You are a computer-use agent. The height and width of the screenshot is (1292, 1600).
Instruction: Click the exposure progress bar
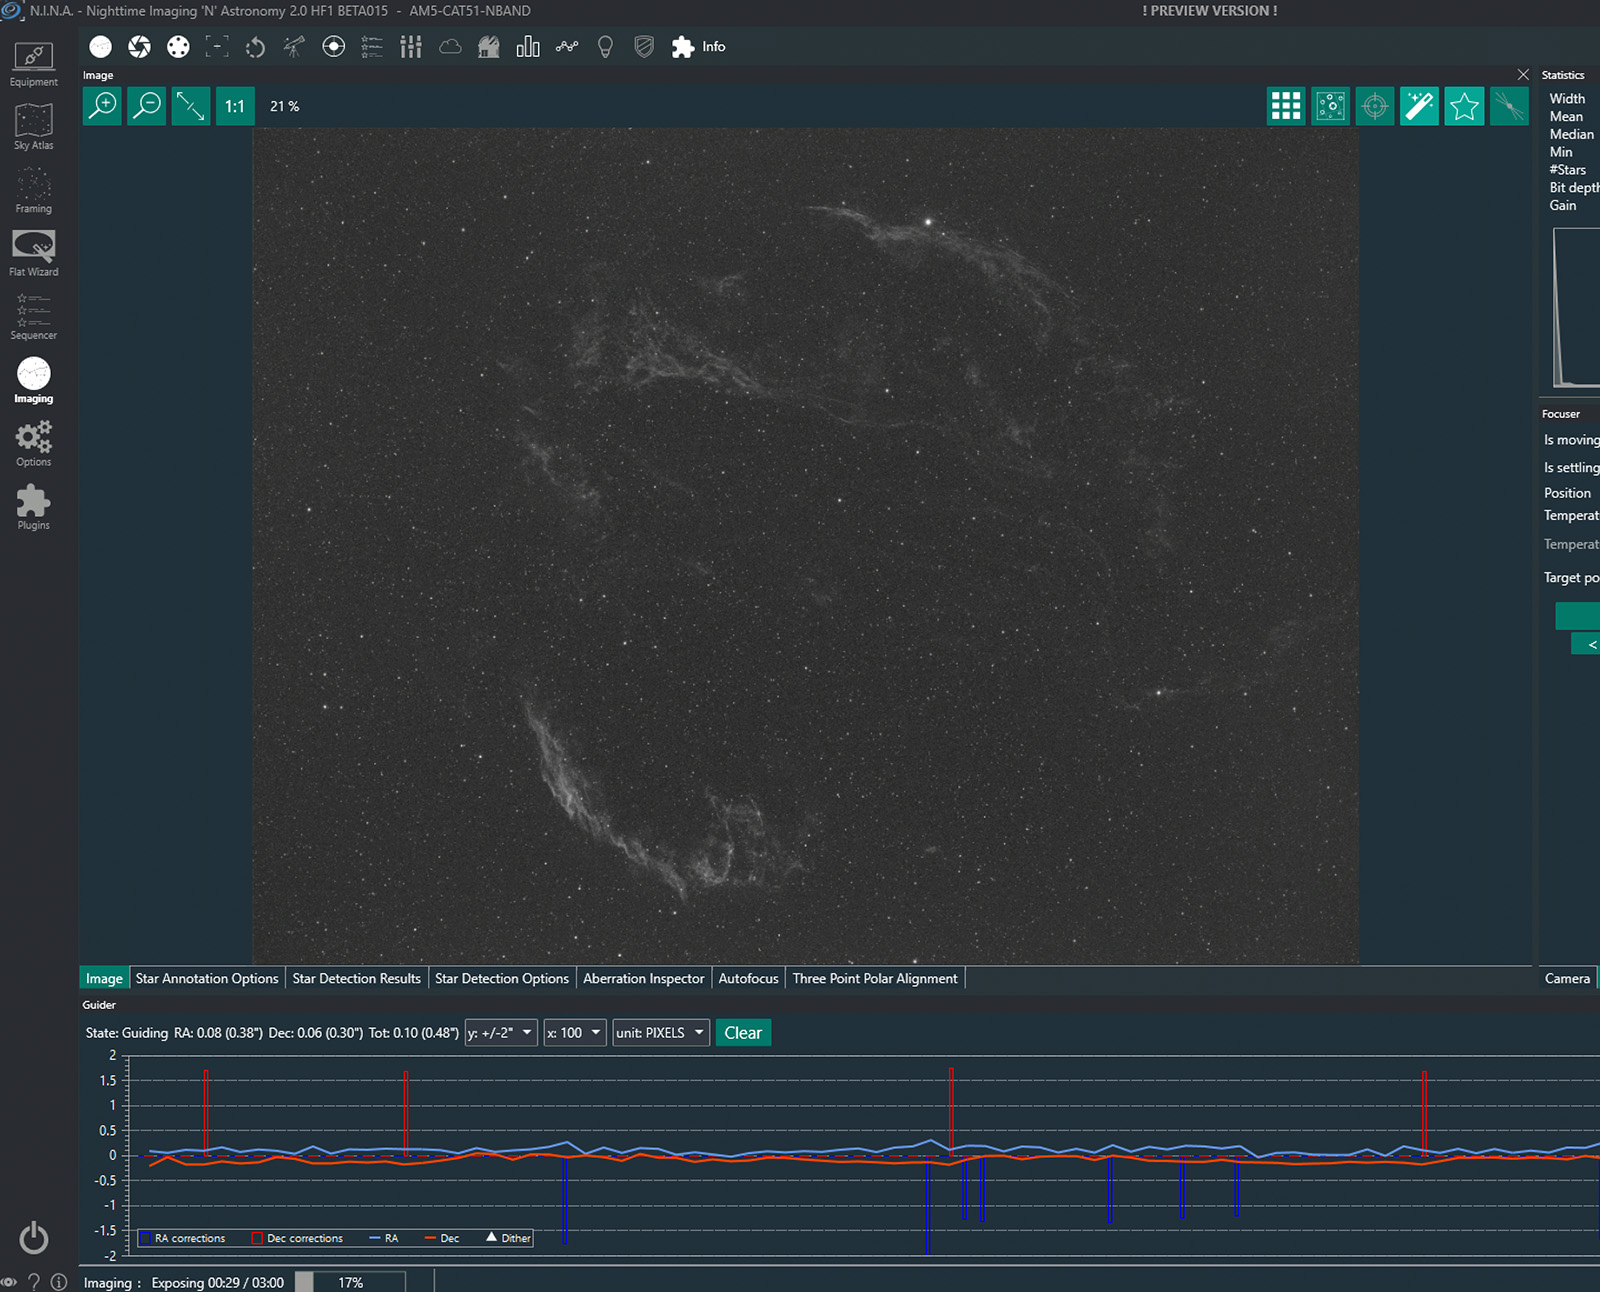click(x=350, y=1282)
